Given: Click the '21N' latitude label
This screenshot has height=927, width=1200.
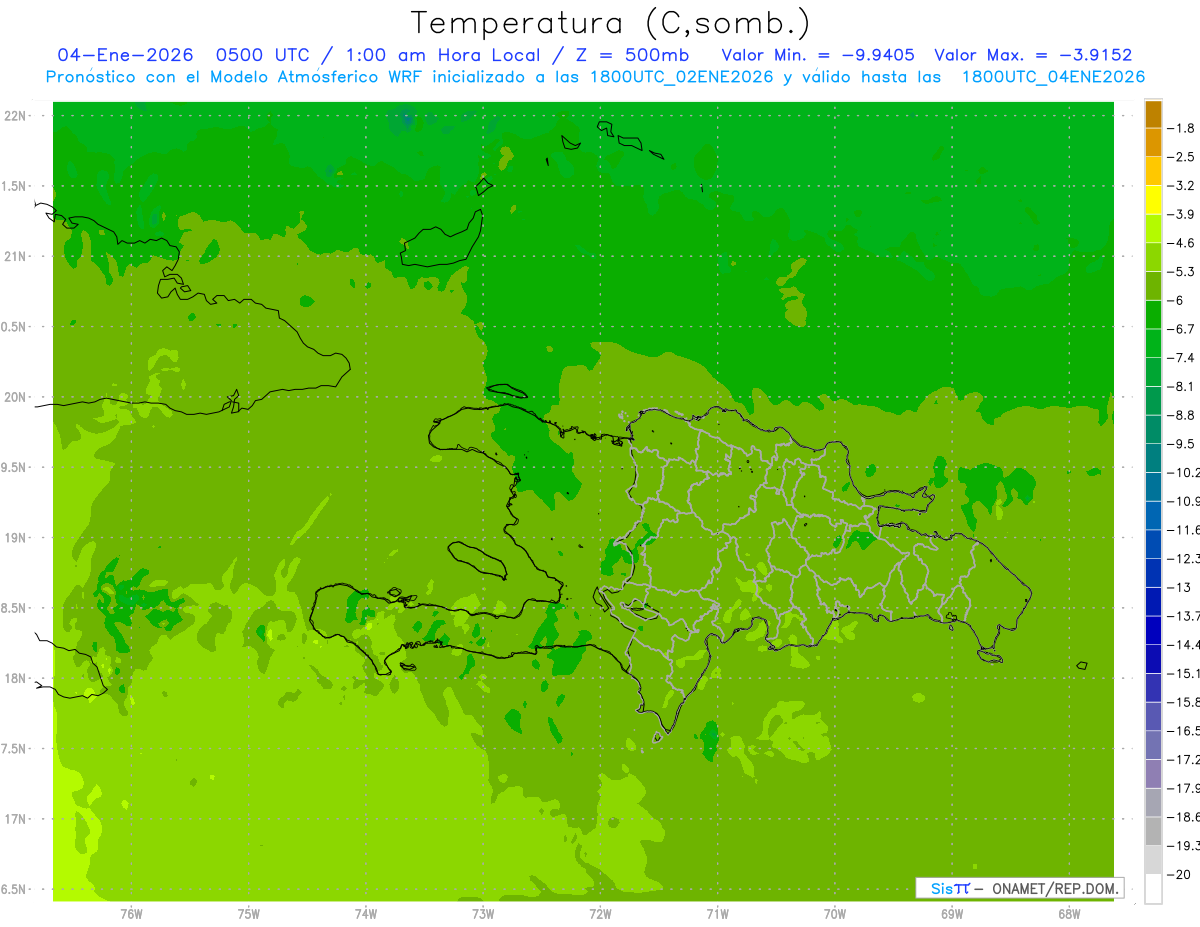Looking at the screenshot, I should [x=14, y=257].
